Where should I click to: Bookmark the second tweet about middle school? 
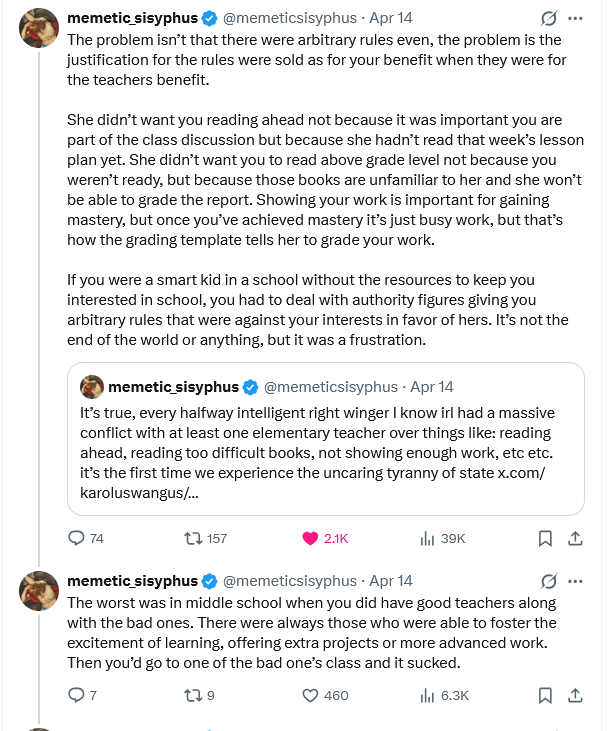(x=546, y=695)
